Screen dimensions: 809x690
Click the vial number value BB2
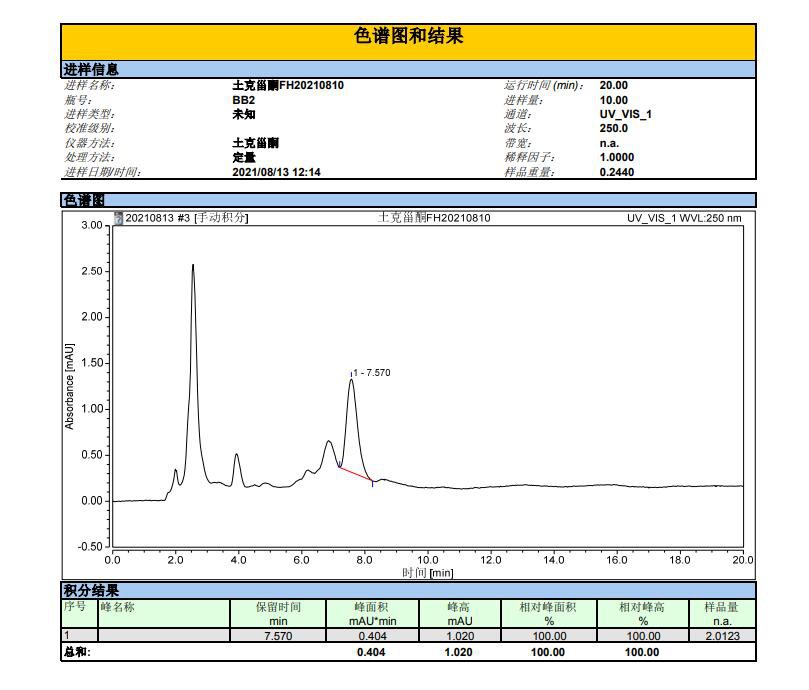[244, 100]
